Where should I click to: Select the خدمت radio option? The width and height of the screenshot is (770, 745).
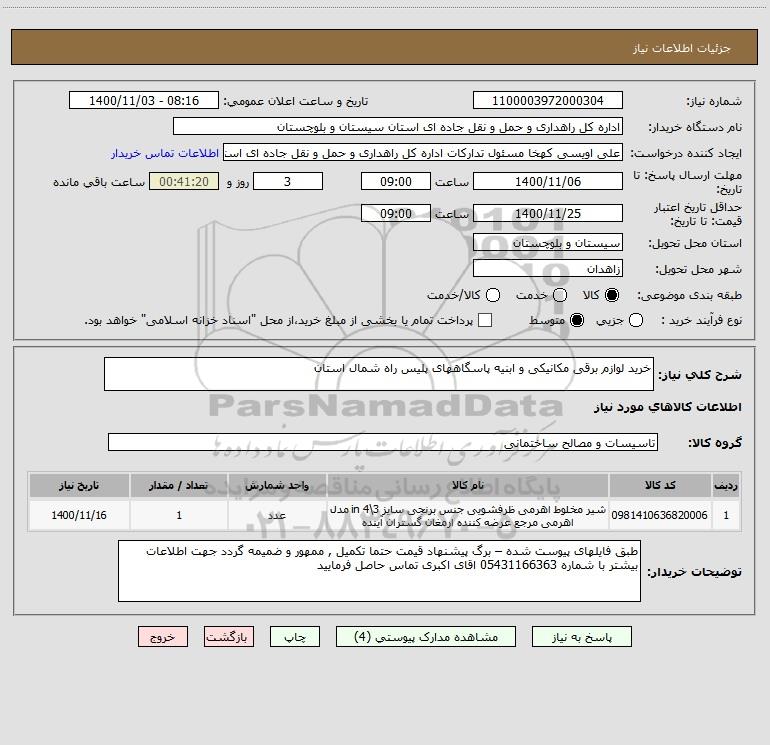(560, 295)
